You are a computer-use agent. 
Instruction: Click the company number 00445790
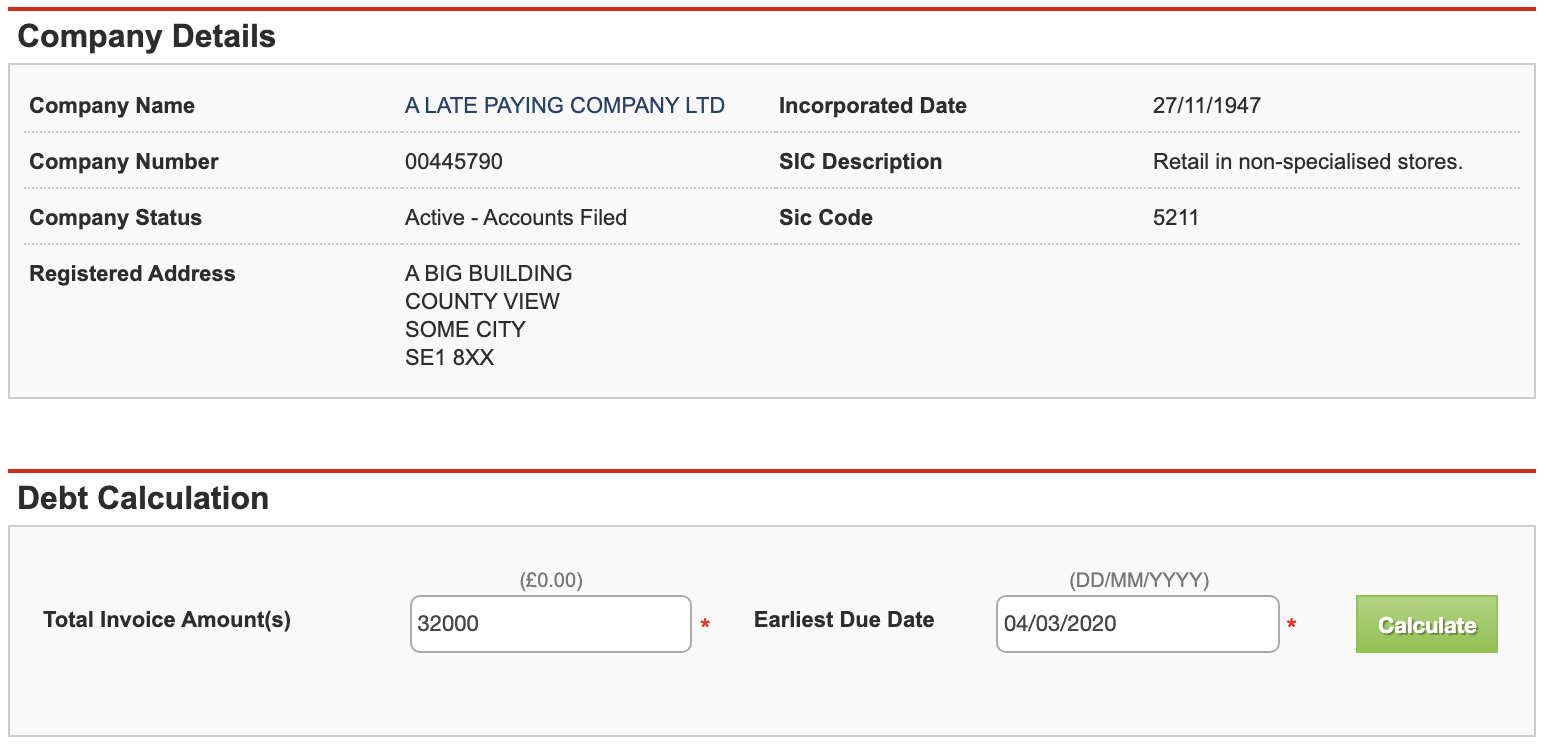coord(454,162)
